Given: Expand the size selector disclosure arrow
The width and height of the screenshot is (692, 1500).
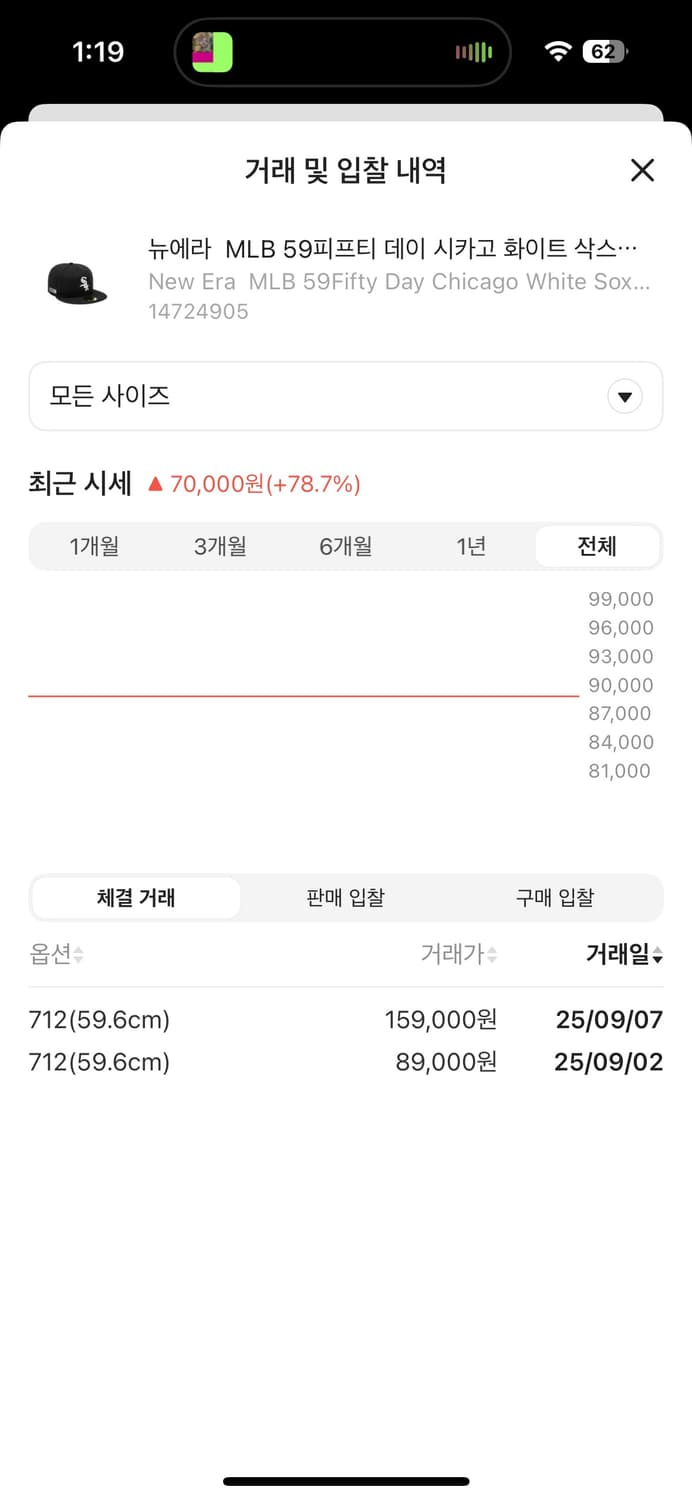Looking at the screenshot, I should click(x=625, y=396).
